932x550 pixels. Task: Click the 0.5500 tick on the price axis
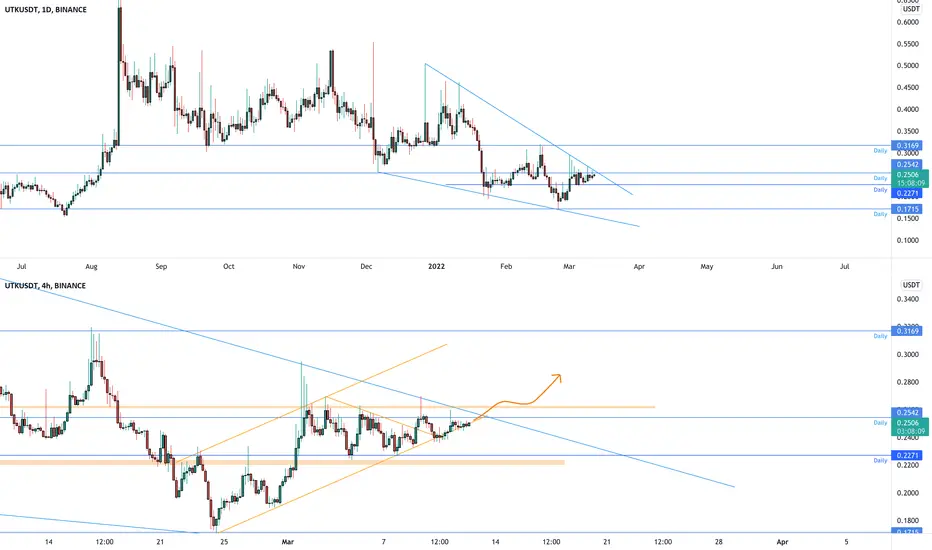[907, 44]
